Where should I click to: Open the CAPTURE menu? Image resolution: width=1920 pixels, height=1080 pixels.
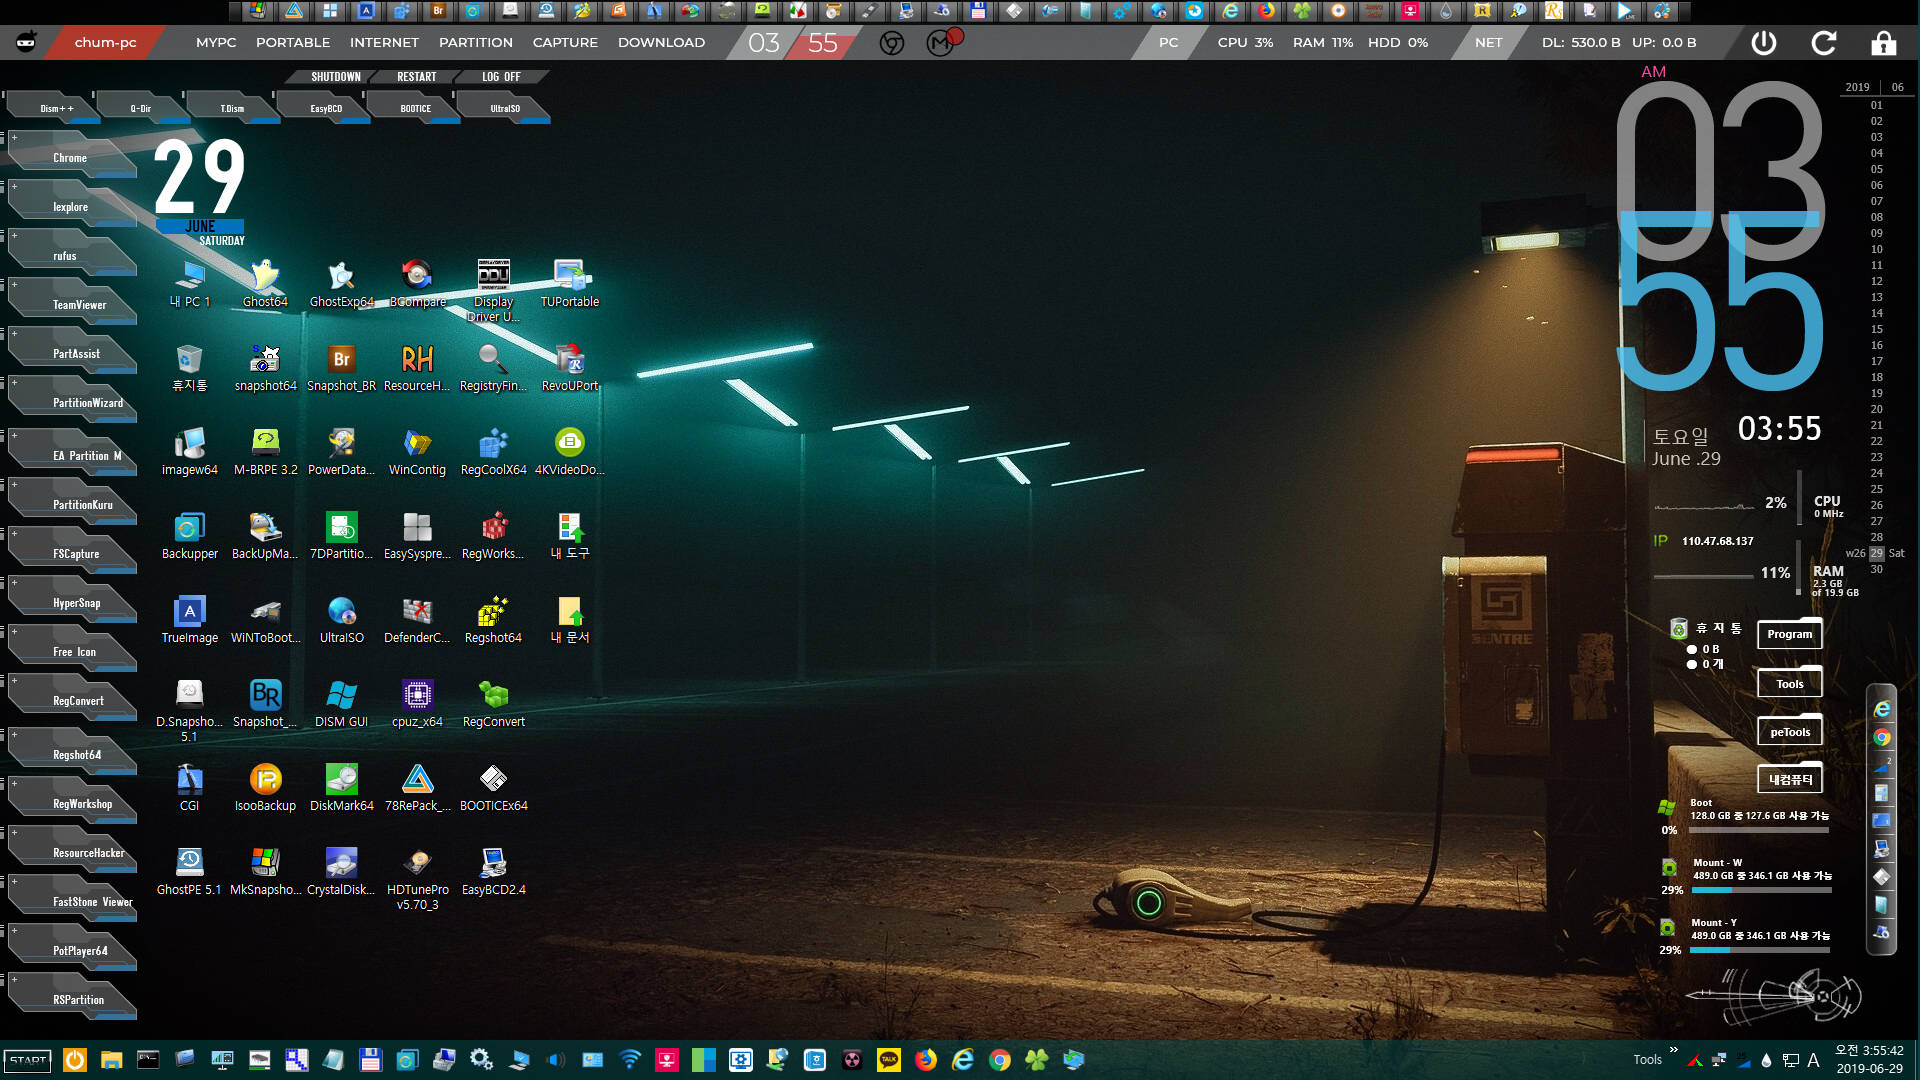[x=565, y=43]
